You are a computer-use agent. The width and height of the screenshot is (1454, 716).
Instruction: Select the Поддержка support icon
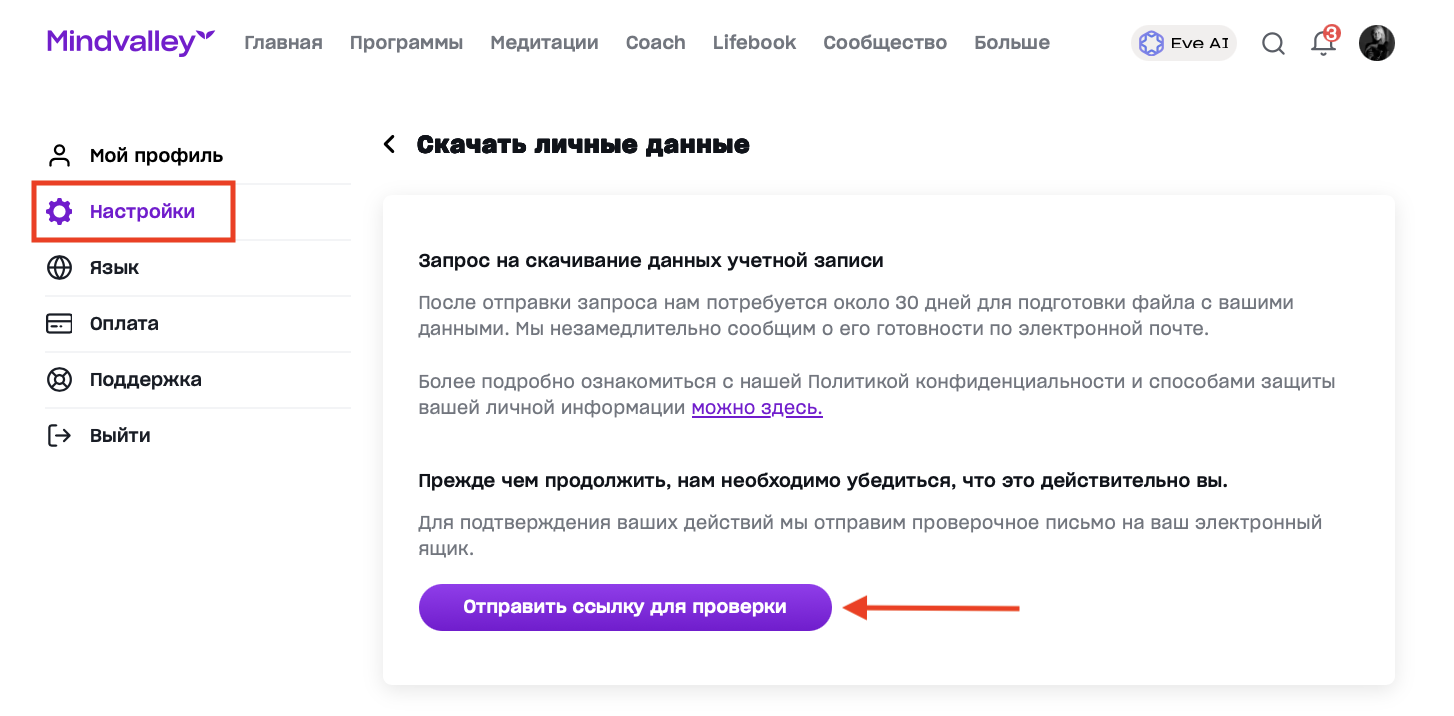click(x=59, y=379)
